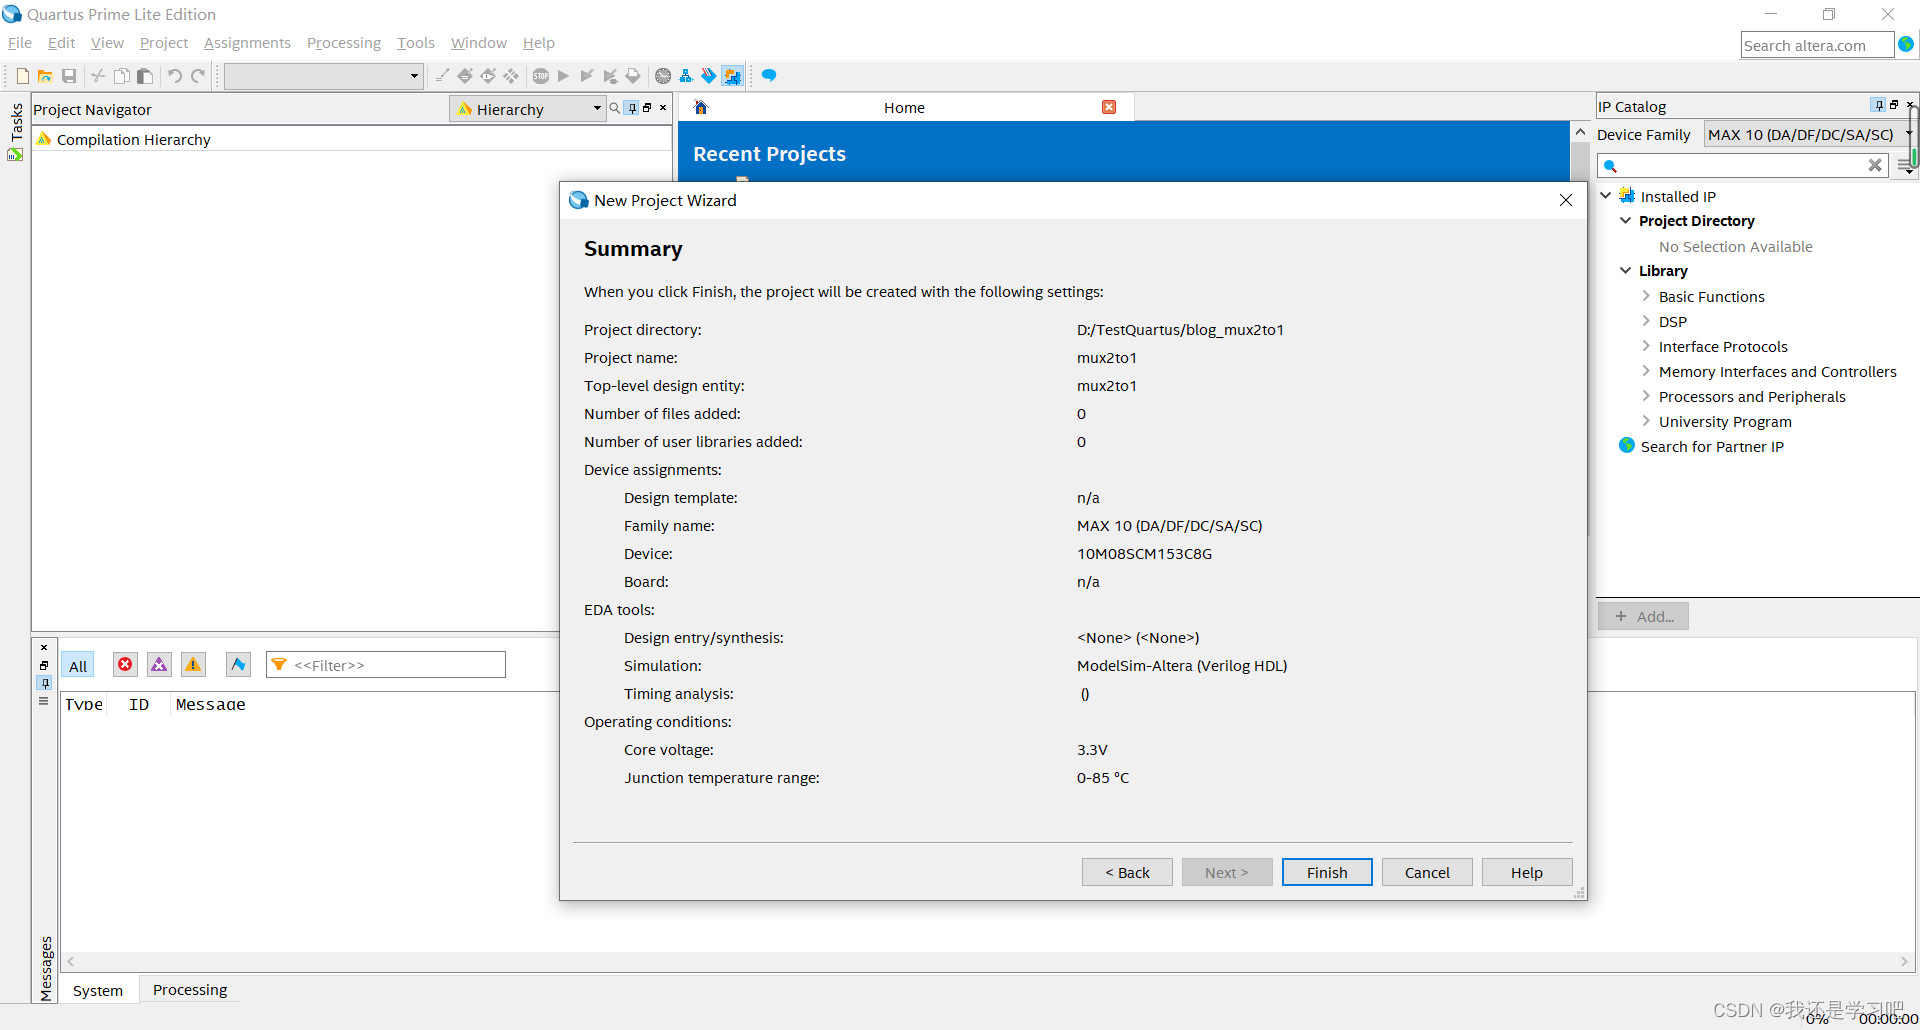1920x1030 pixels.
Task: Click Help in New Project Wizard
Action: click(x=1527, y=872)
